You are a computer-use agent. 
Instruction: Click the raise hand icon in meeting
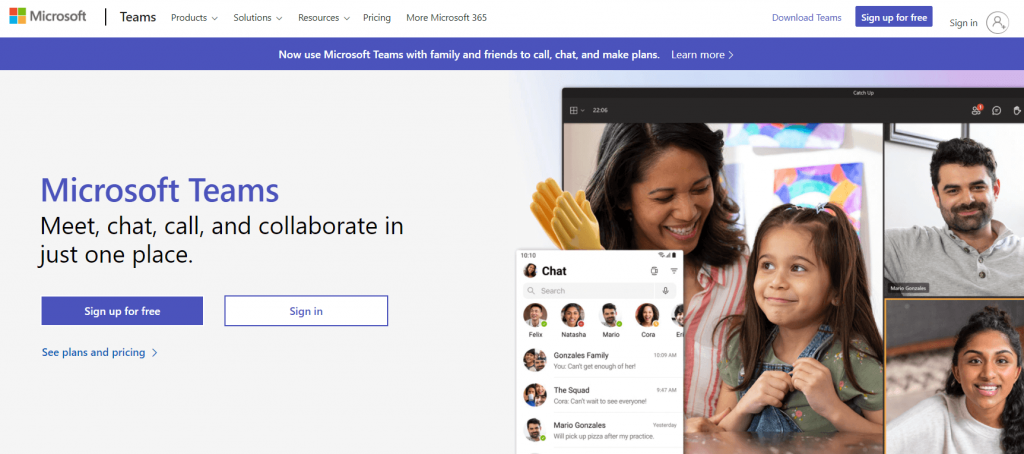click(x=1017, y=110)
